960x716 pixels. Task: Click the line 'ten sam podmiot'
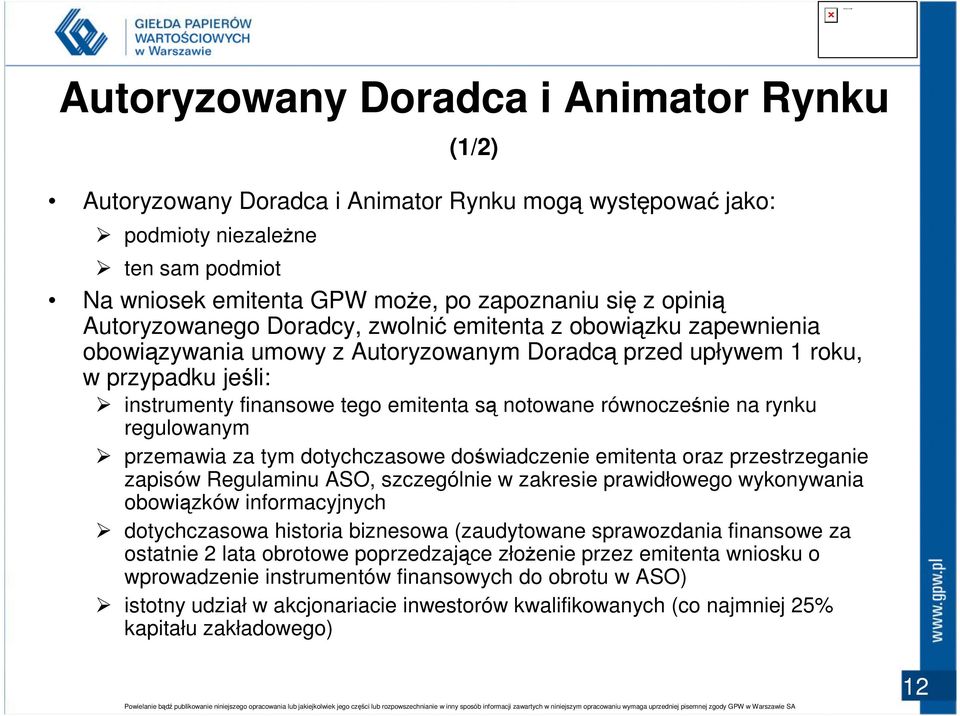(x=203, y=268)
